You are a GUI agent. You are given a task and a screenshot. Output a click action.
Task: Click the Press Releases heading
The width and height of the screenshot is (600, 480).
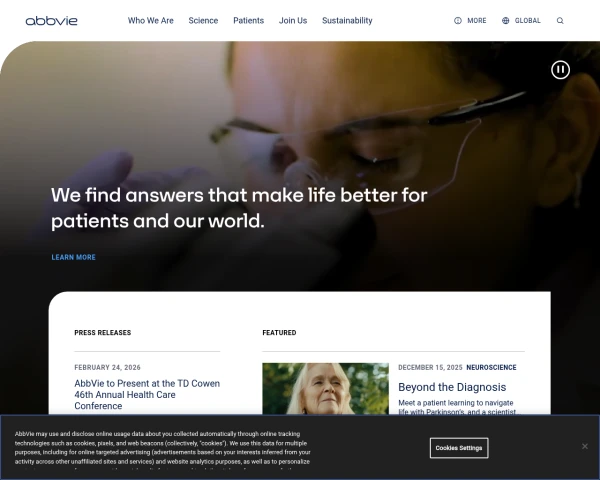coord(103,333)
